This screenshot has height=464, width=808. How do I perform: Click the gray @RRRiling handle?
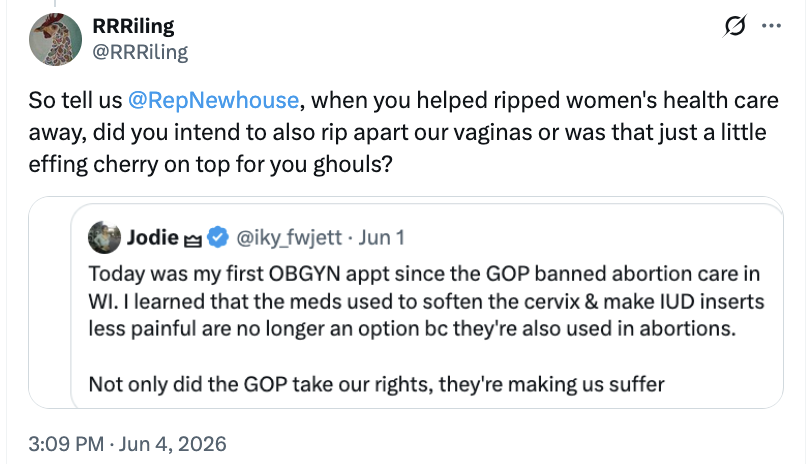[x=140, y=52]
